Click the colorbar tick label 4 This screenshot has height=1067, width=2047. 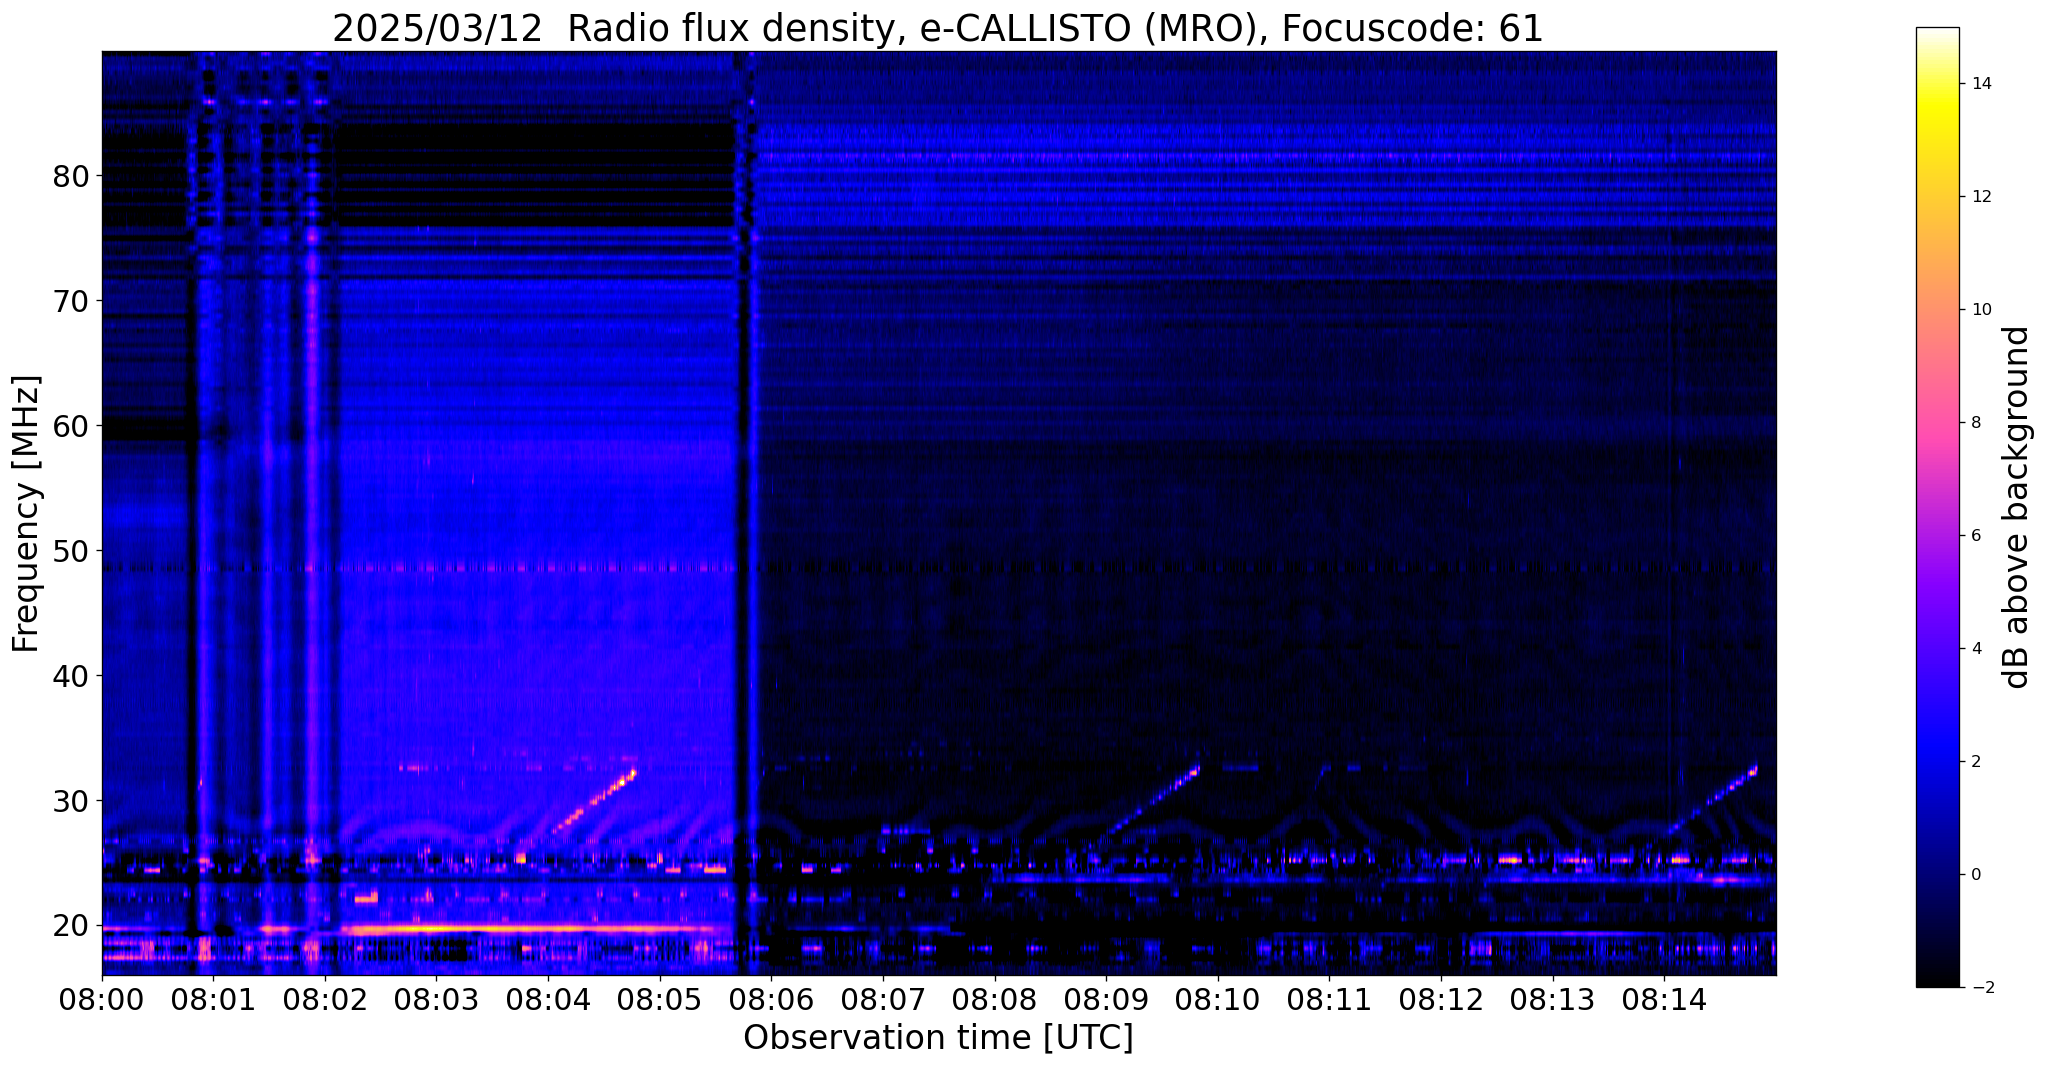tap(1975, 649)
